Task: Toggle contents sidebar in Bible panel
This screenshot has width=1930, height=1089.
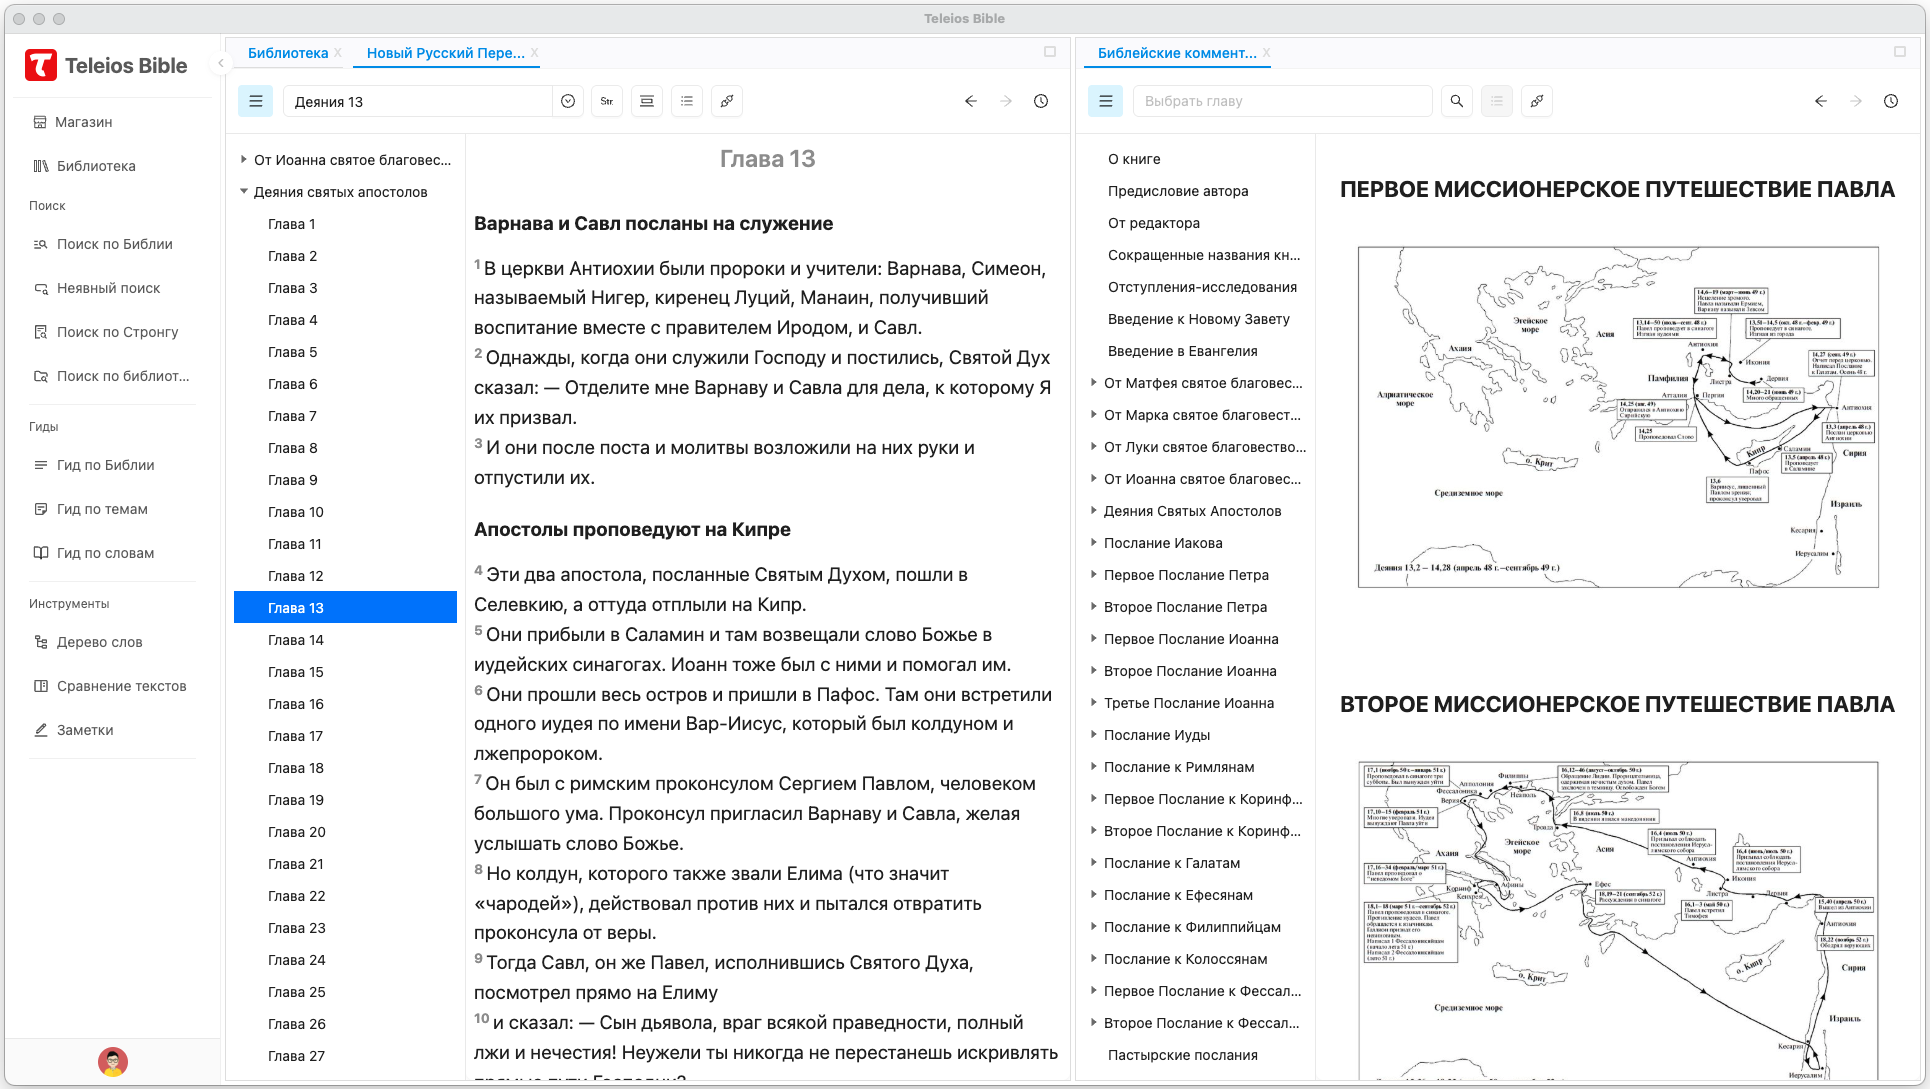Action: tap(255, 101)
